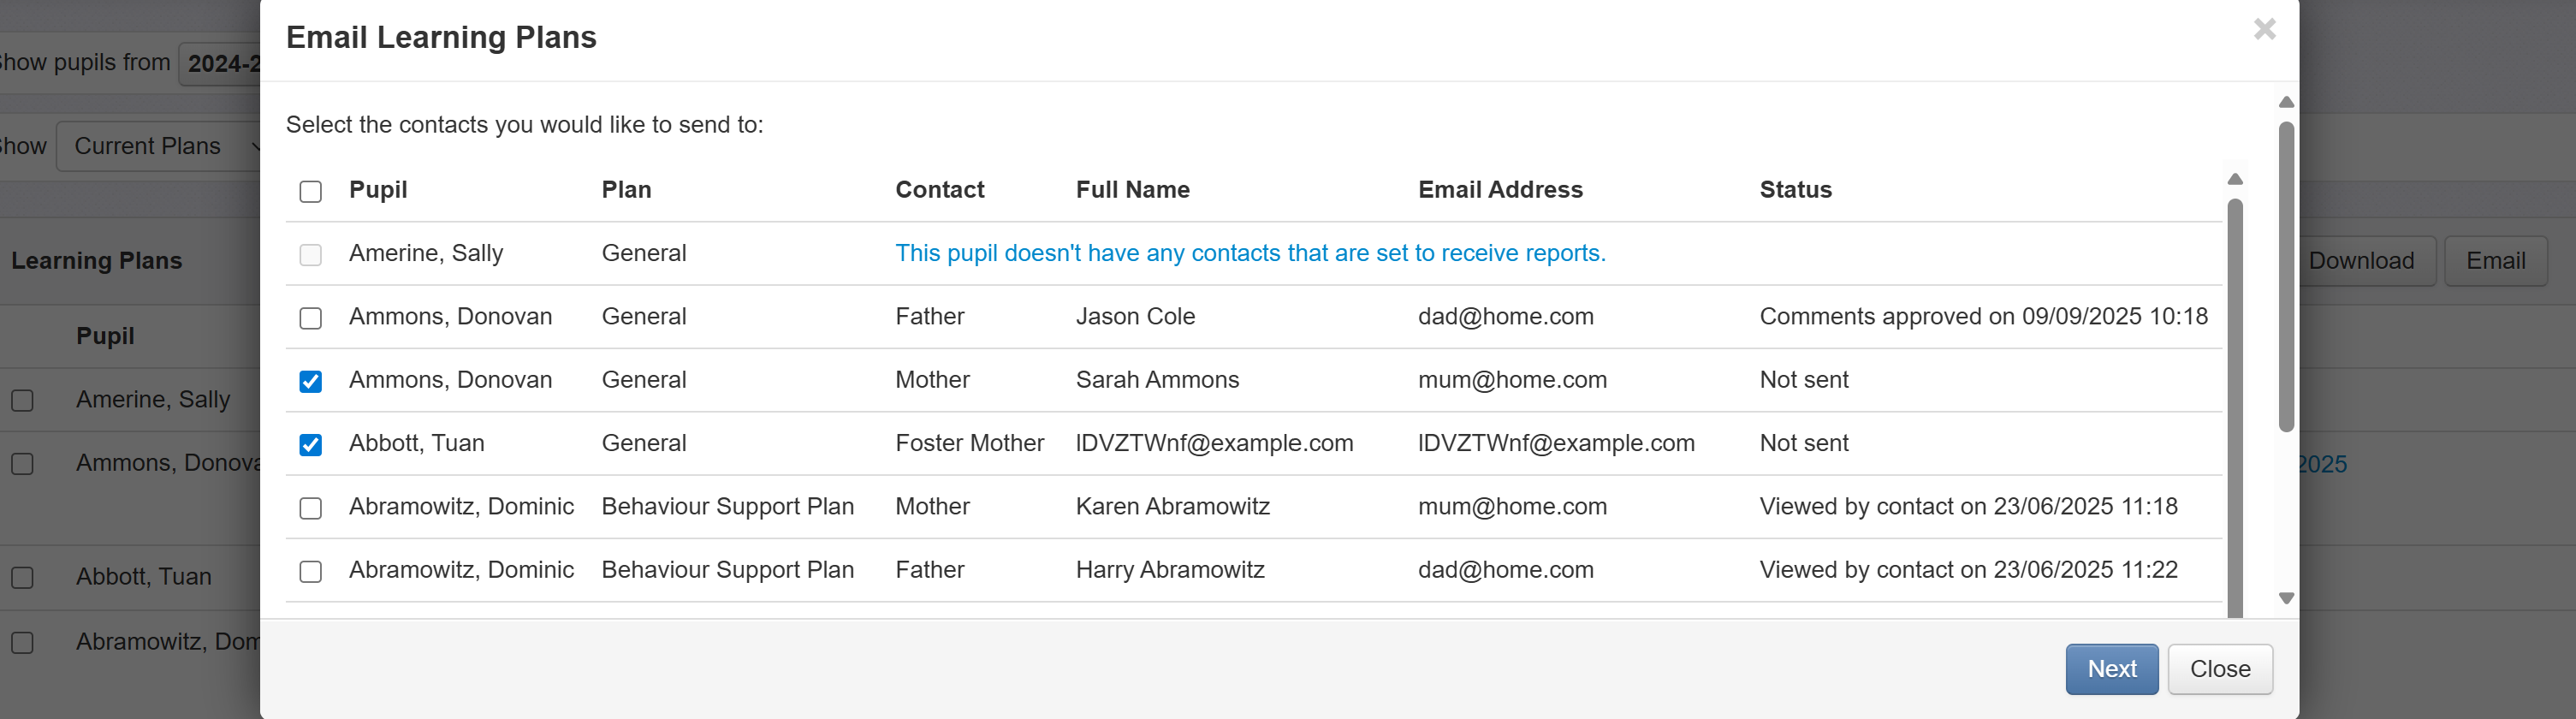
Task: Uncheck the Sarah Ammons contact row
Action: (x=311, y=381)
